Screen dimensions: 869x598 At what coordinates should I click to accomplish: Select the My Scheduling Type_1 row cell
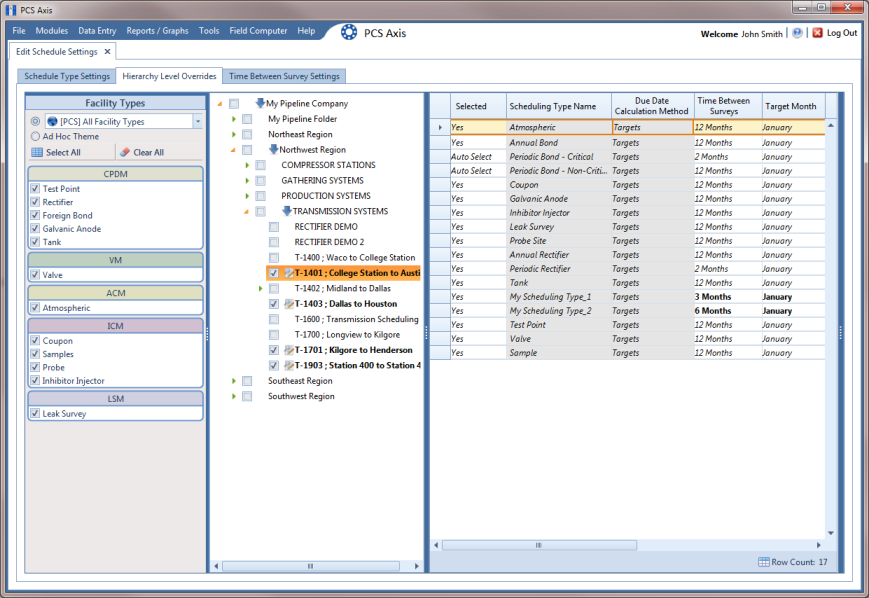(x=558, y=297)
